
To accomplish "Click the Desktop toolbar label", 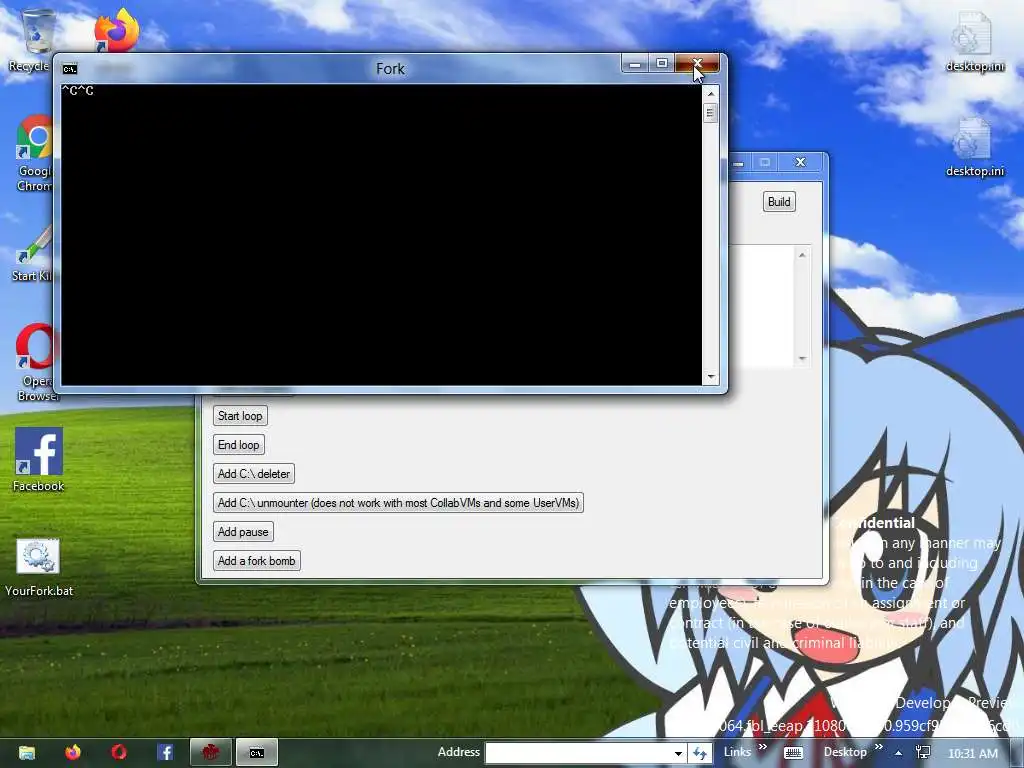I will pyautogui.click(x=845, y=752).
